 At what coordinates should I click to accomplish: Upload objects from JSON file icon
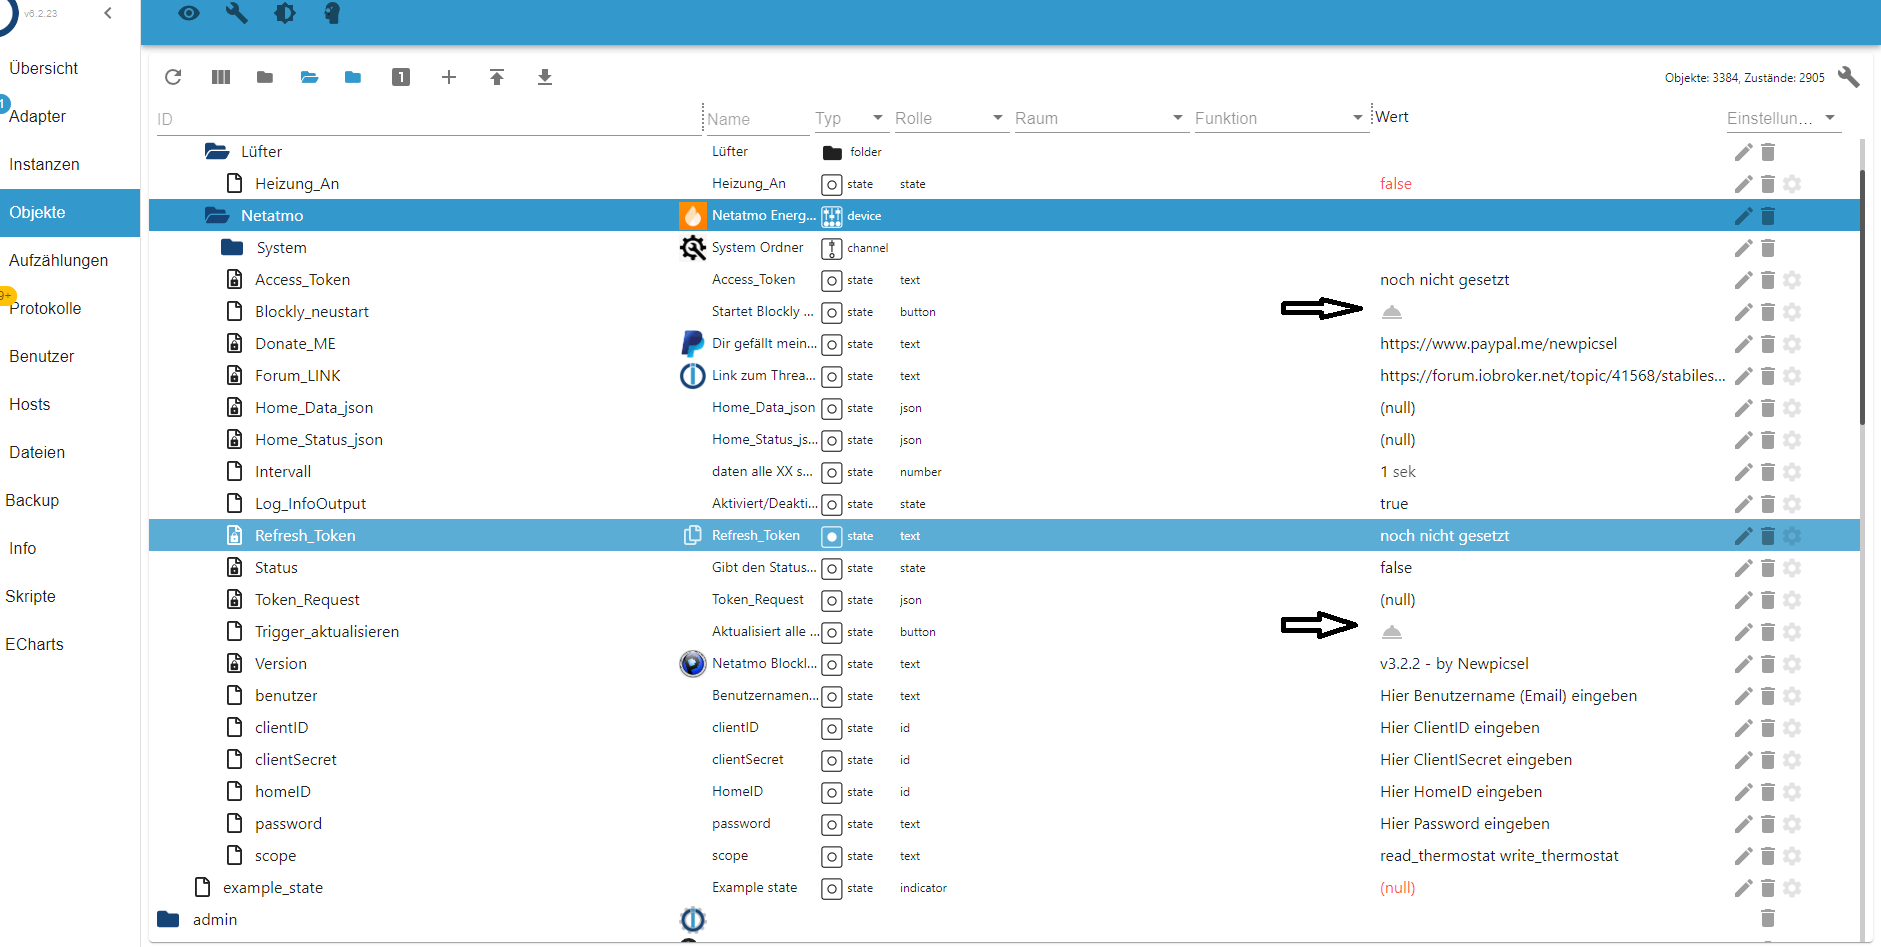[497, 77]
